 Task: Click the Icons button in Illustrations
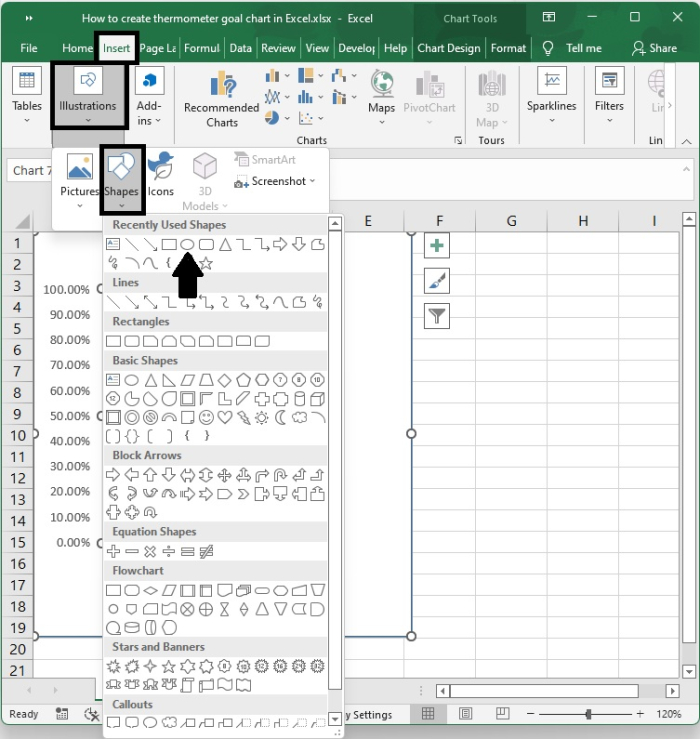click(161, 174)
